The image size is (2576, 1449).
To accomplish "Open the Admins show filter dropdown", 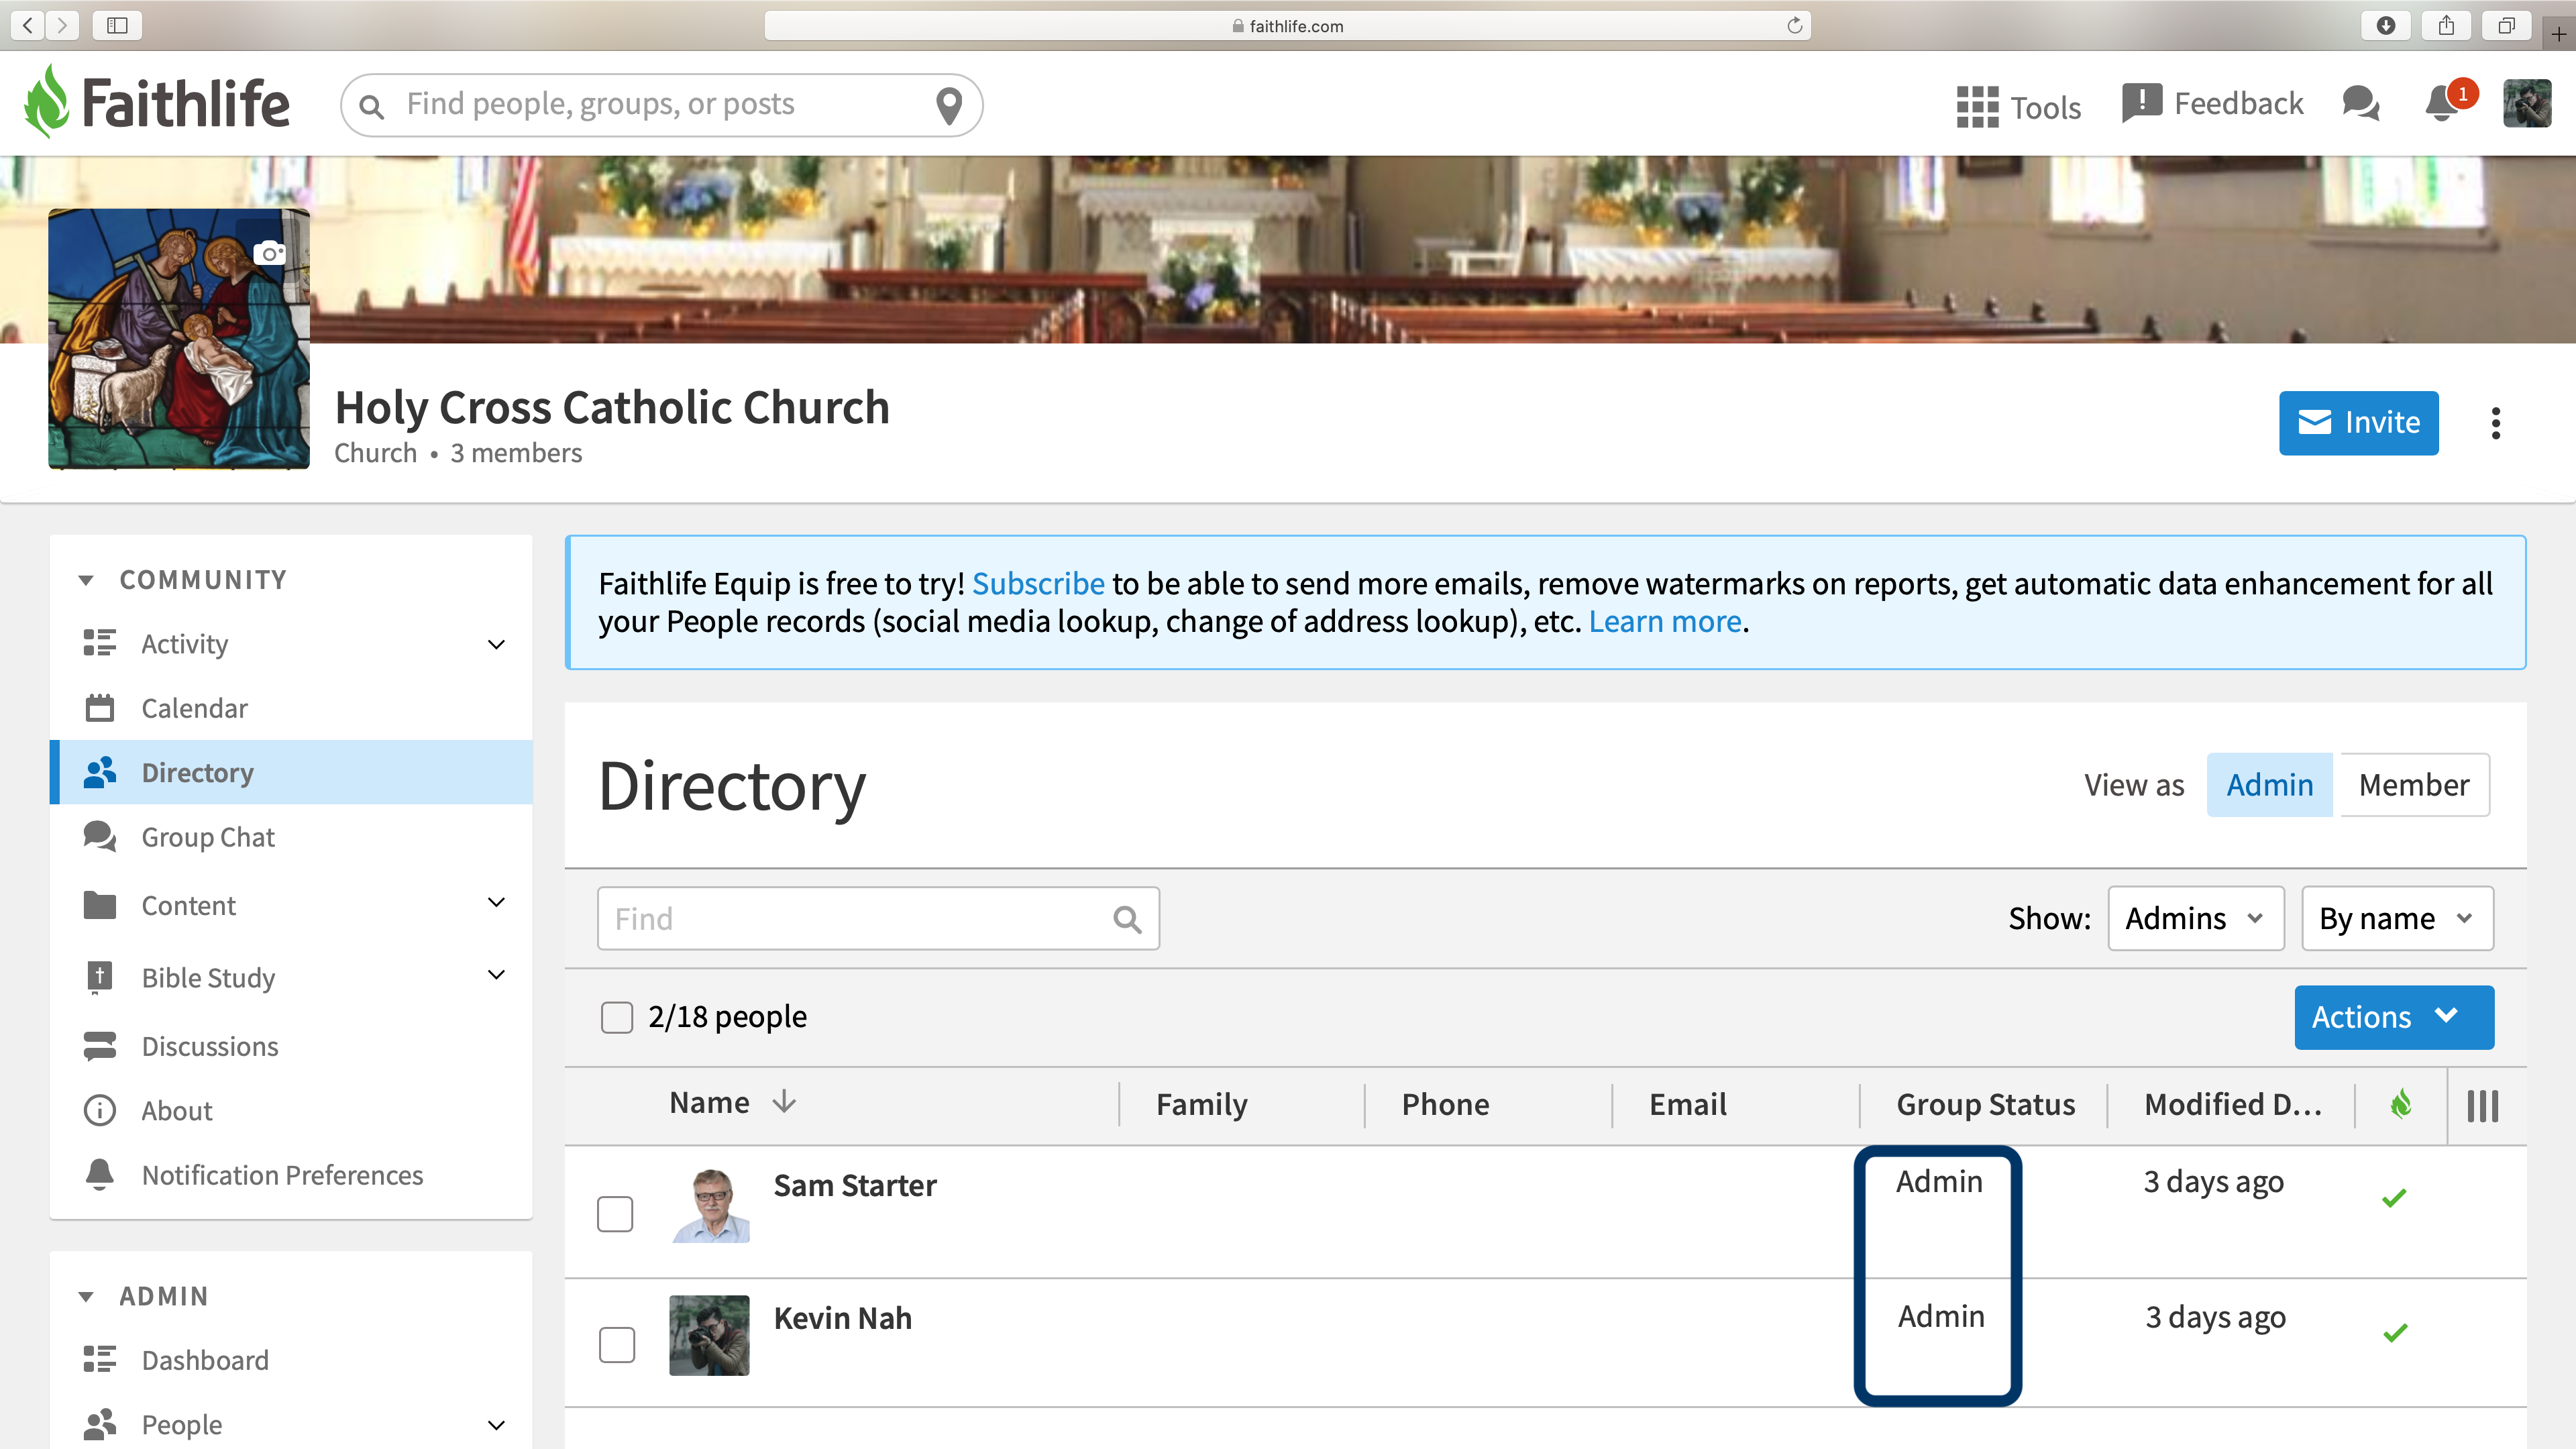I will [2196, 918].
